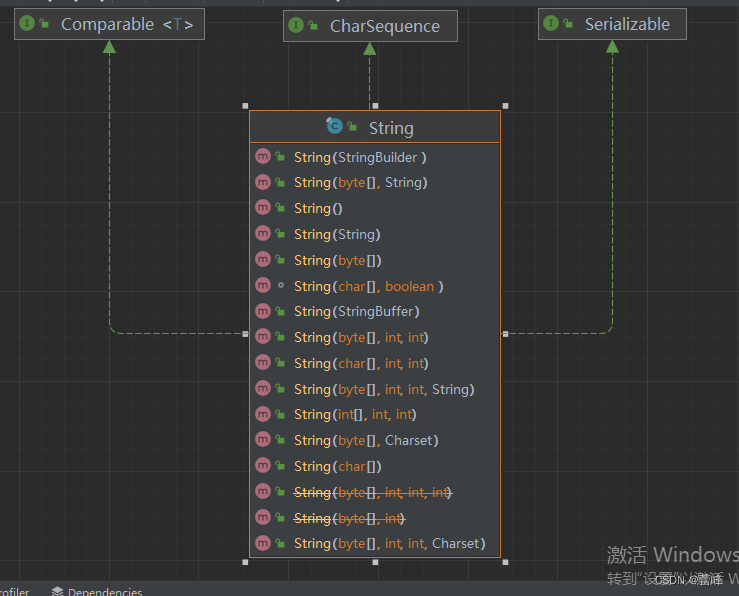Select deprecated String(byte[], int, int, int)
This screenshot has height=596, width=739.
pos(375,492)
